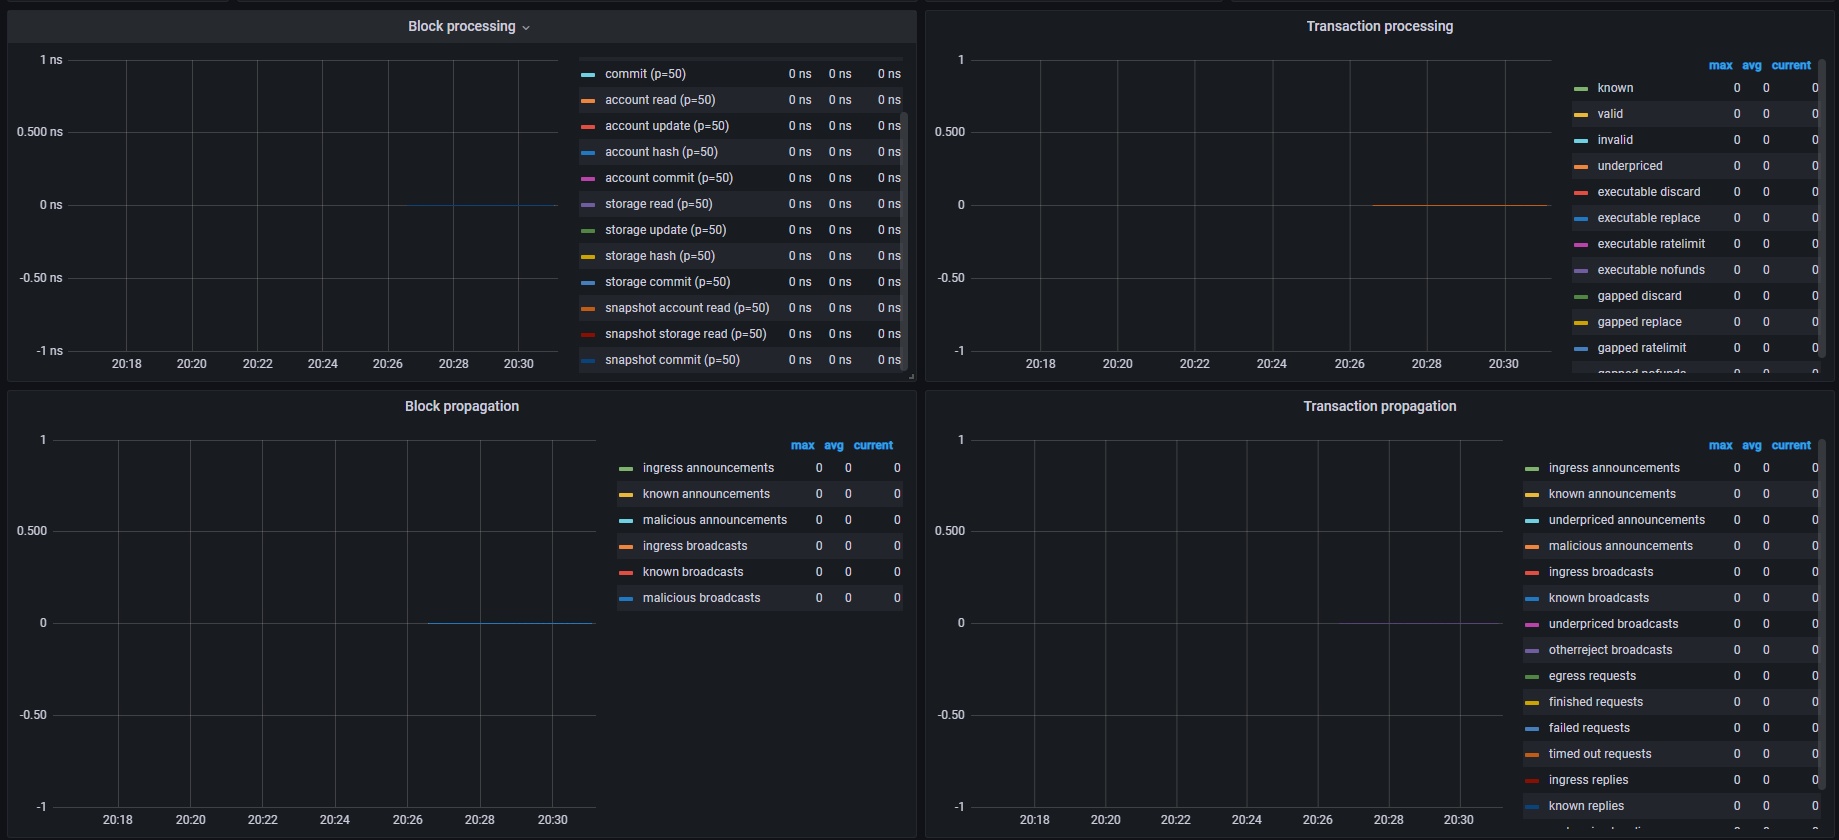Toggle the snapshot storage read (p=50) series
This screenshot has width=1839, height=840.
(685, 334)
